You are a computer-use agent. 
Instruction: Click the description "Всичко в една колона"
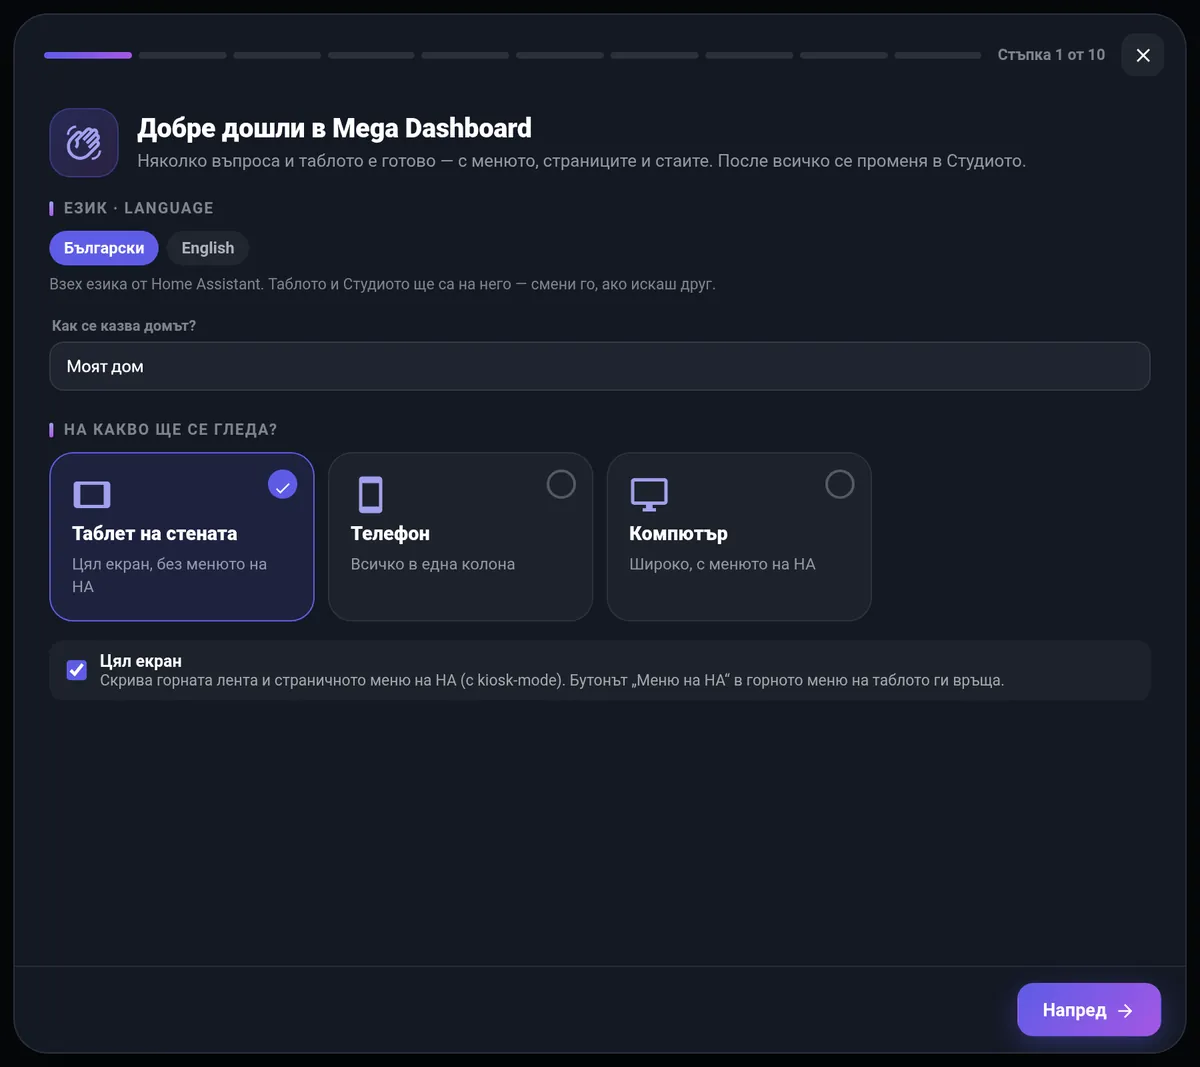[x=433, y=564]
